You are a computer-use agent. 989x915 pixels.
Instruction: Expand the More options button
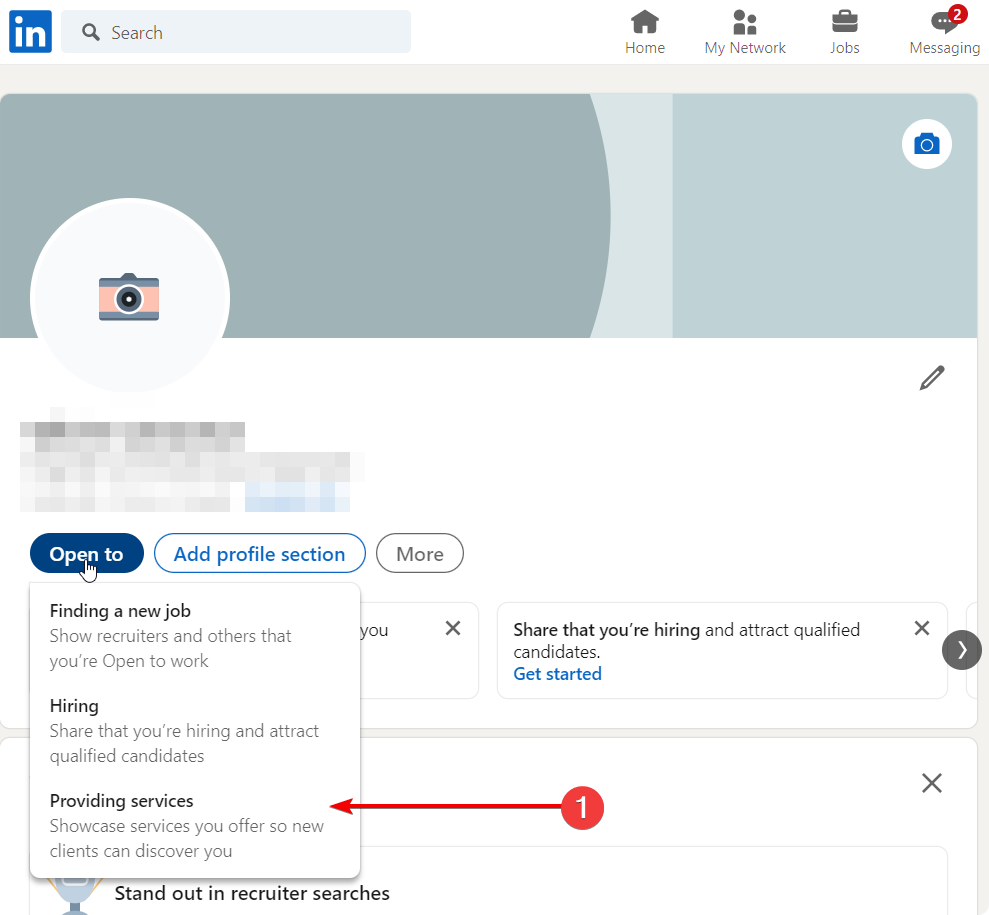pos(420,554)
